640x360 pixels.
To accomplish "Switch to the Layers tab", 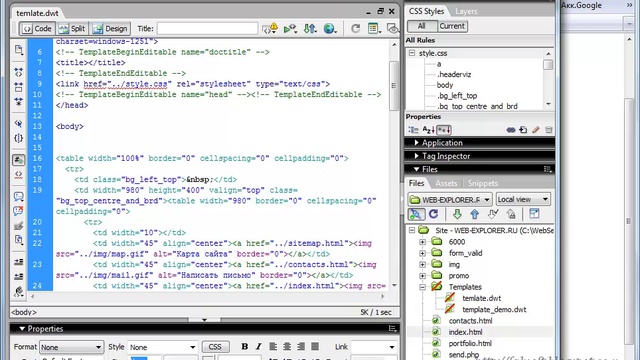I will [x=466, y=11].
